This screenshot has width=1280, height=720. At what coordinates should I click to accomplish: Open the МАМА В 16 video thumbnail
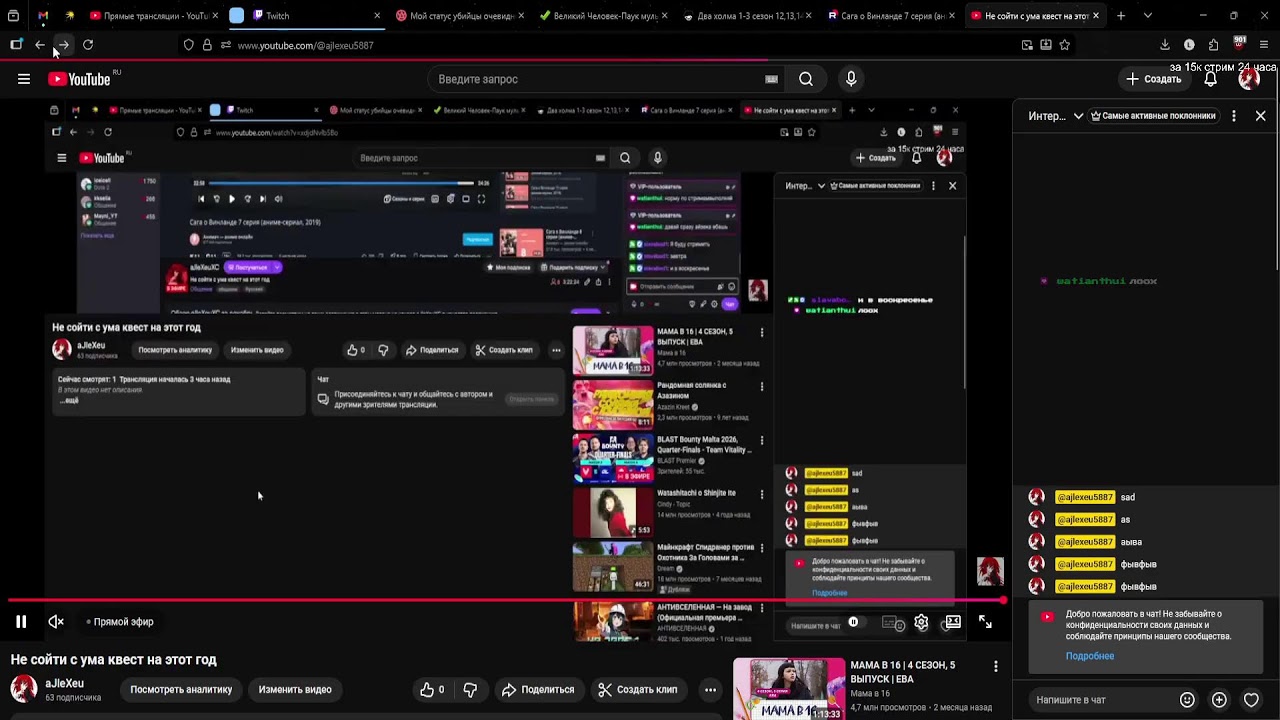[x=789, y=688]
